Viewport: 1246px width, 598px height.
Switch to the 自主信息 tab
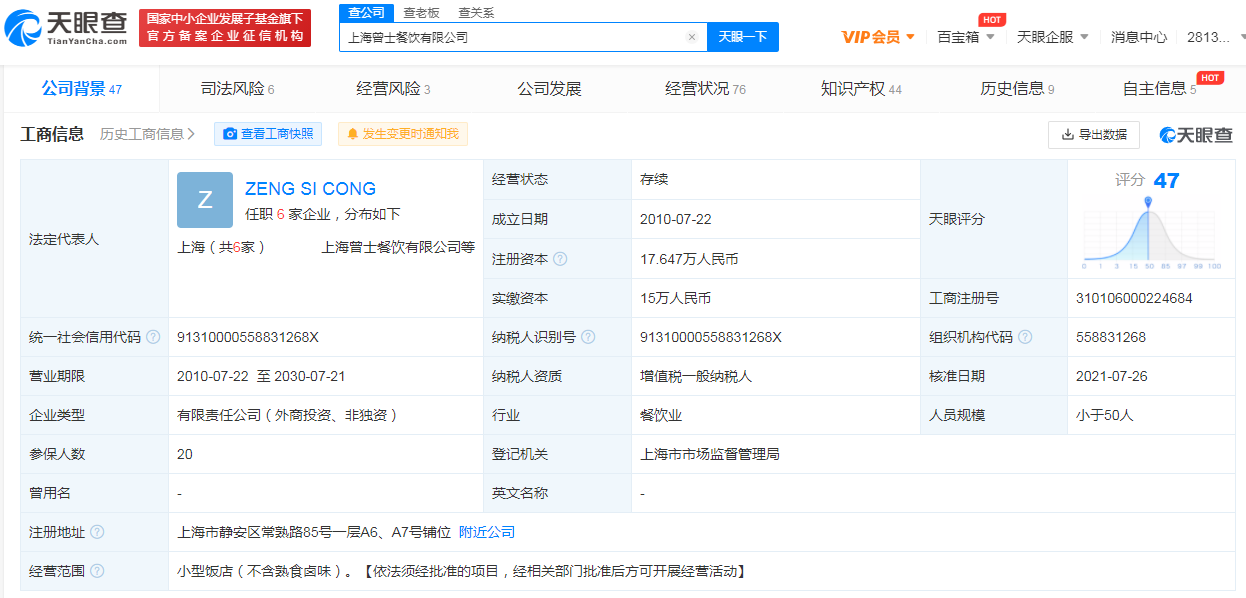1159,89
